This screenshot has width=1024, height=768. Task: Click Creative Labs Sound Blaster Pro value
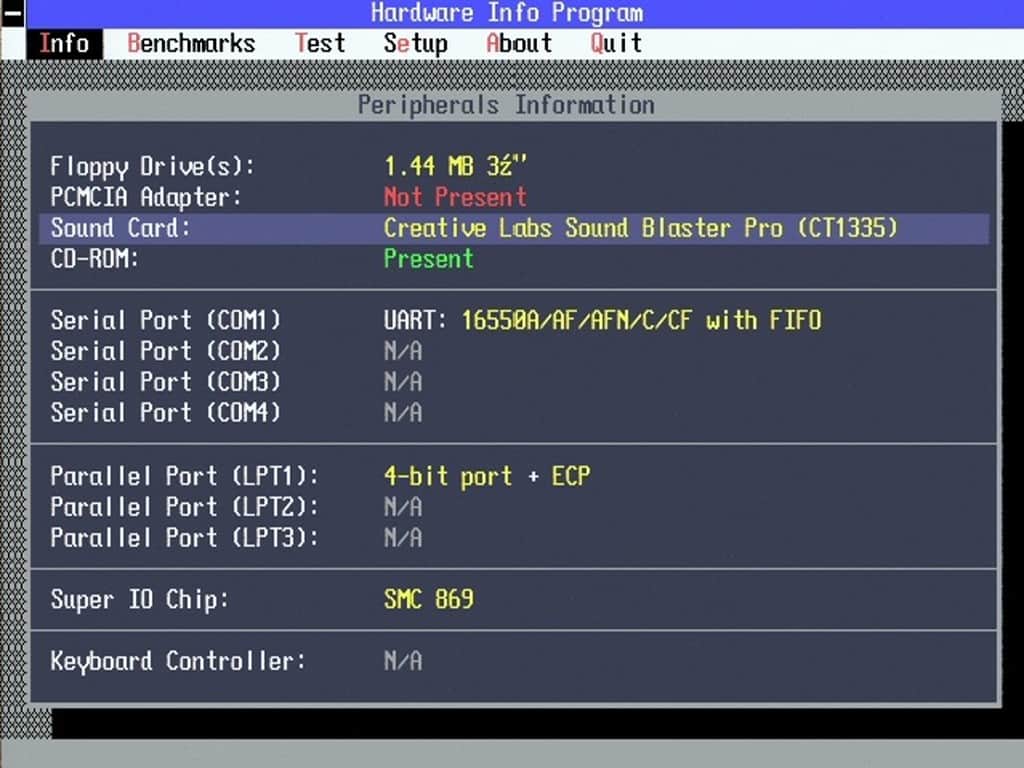click(x=641, y=229)
